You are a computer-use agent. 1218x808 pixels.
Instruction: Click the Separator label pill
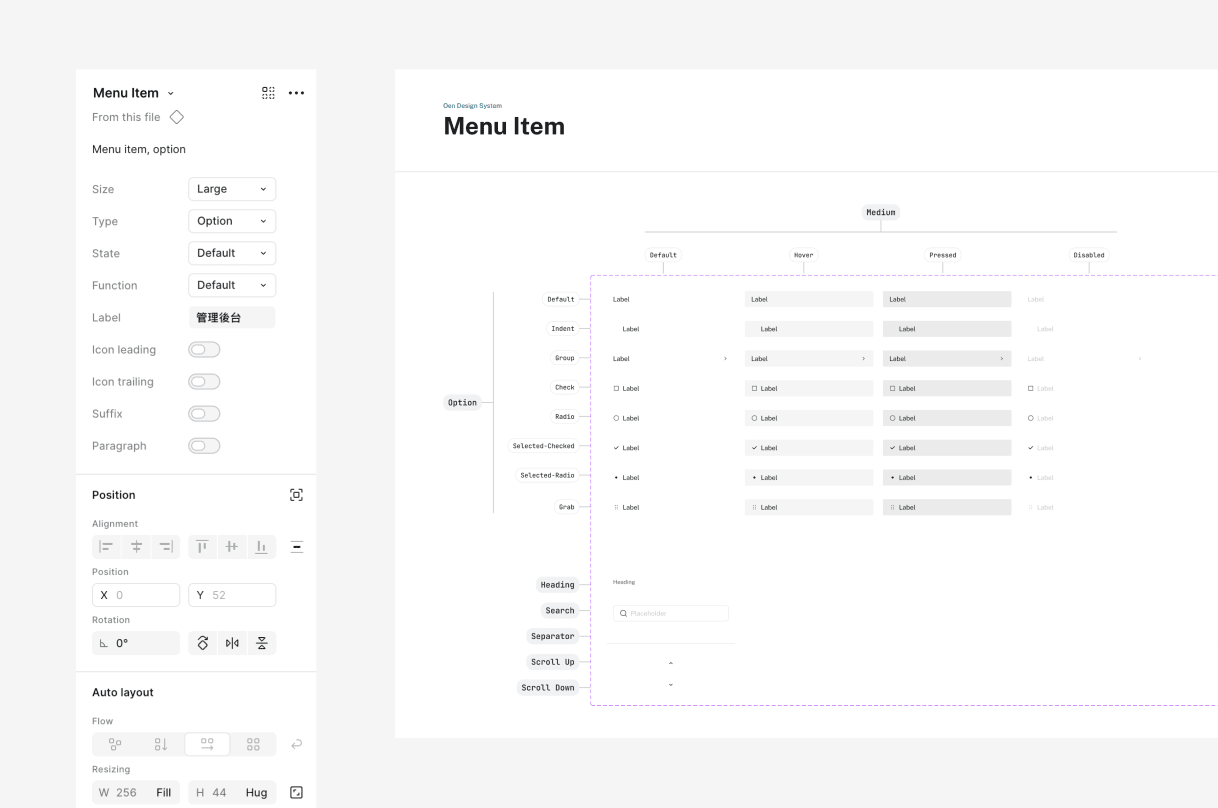click(553, 636)
